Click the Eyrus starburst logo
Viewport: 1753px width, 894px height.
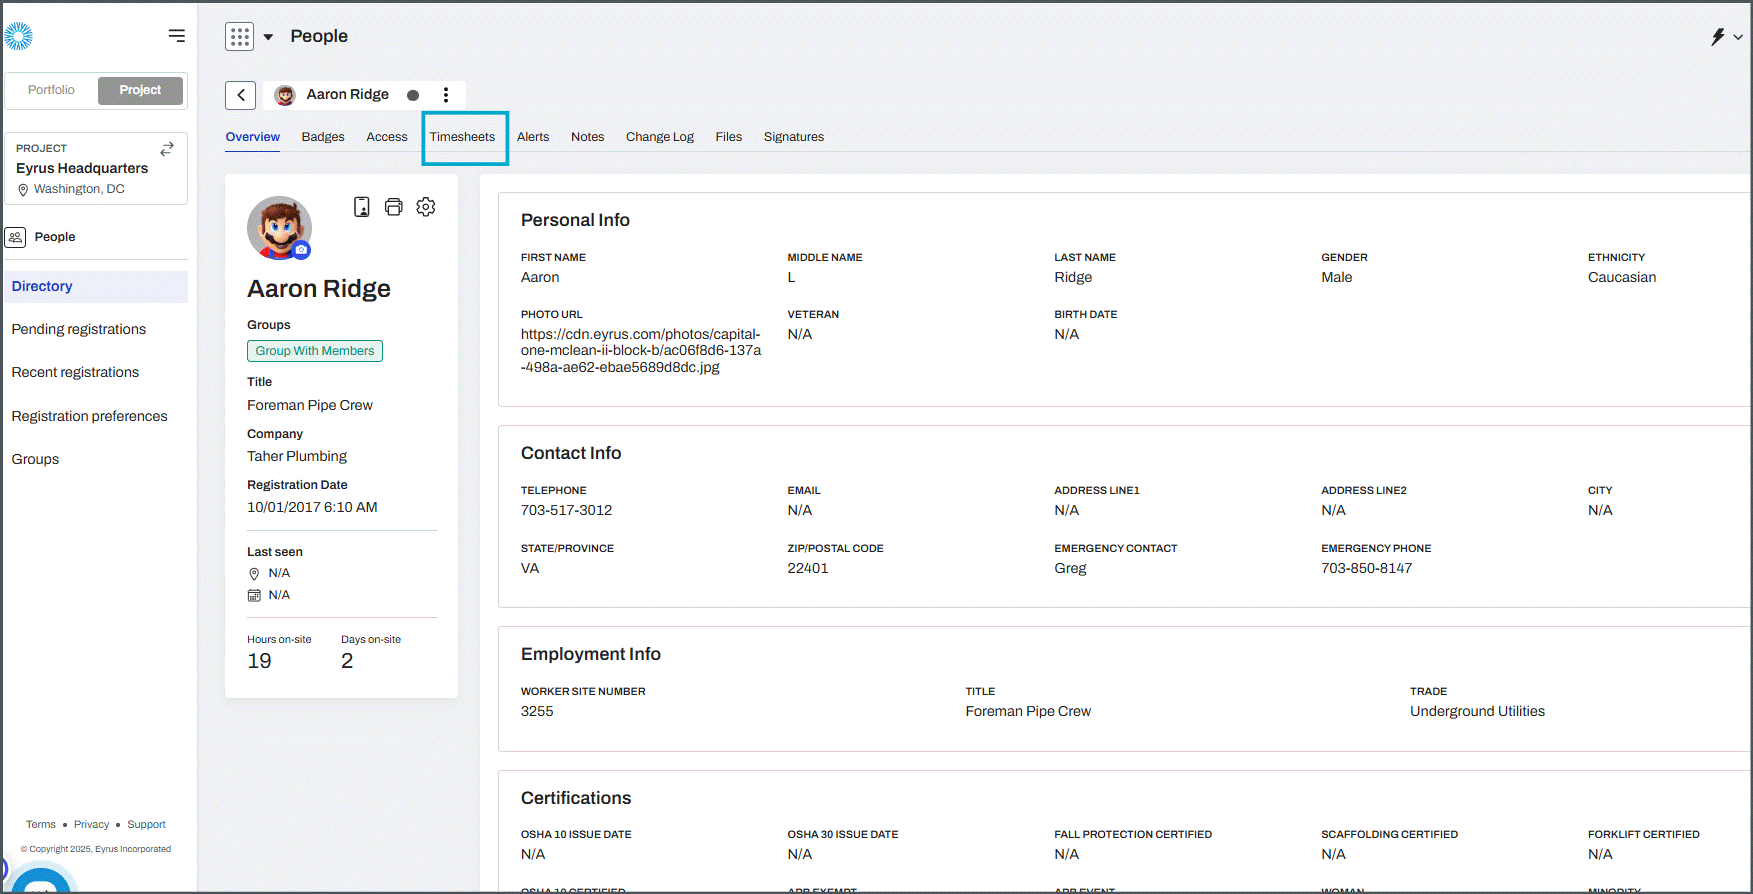pos(18,36)
